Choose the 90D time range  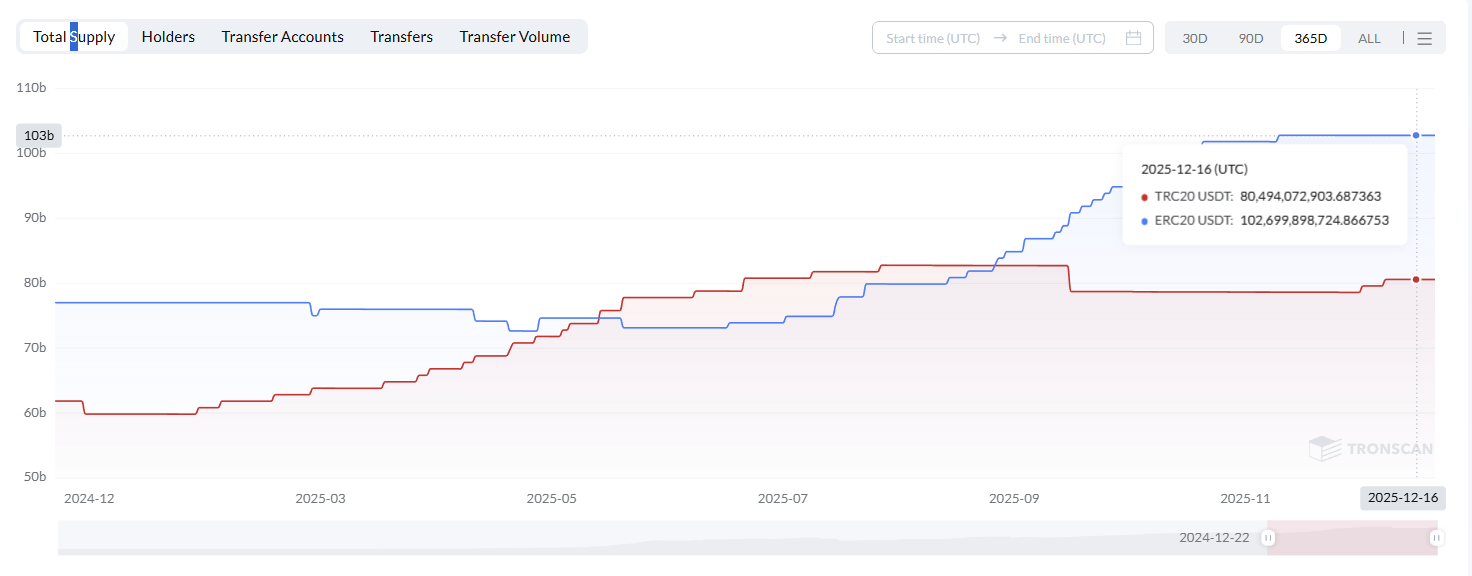point(1251,38)
